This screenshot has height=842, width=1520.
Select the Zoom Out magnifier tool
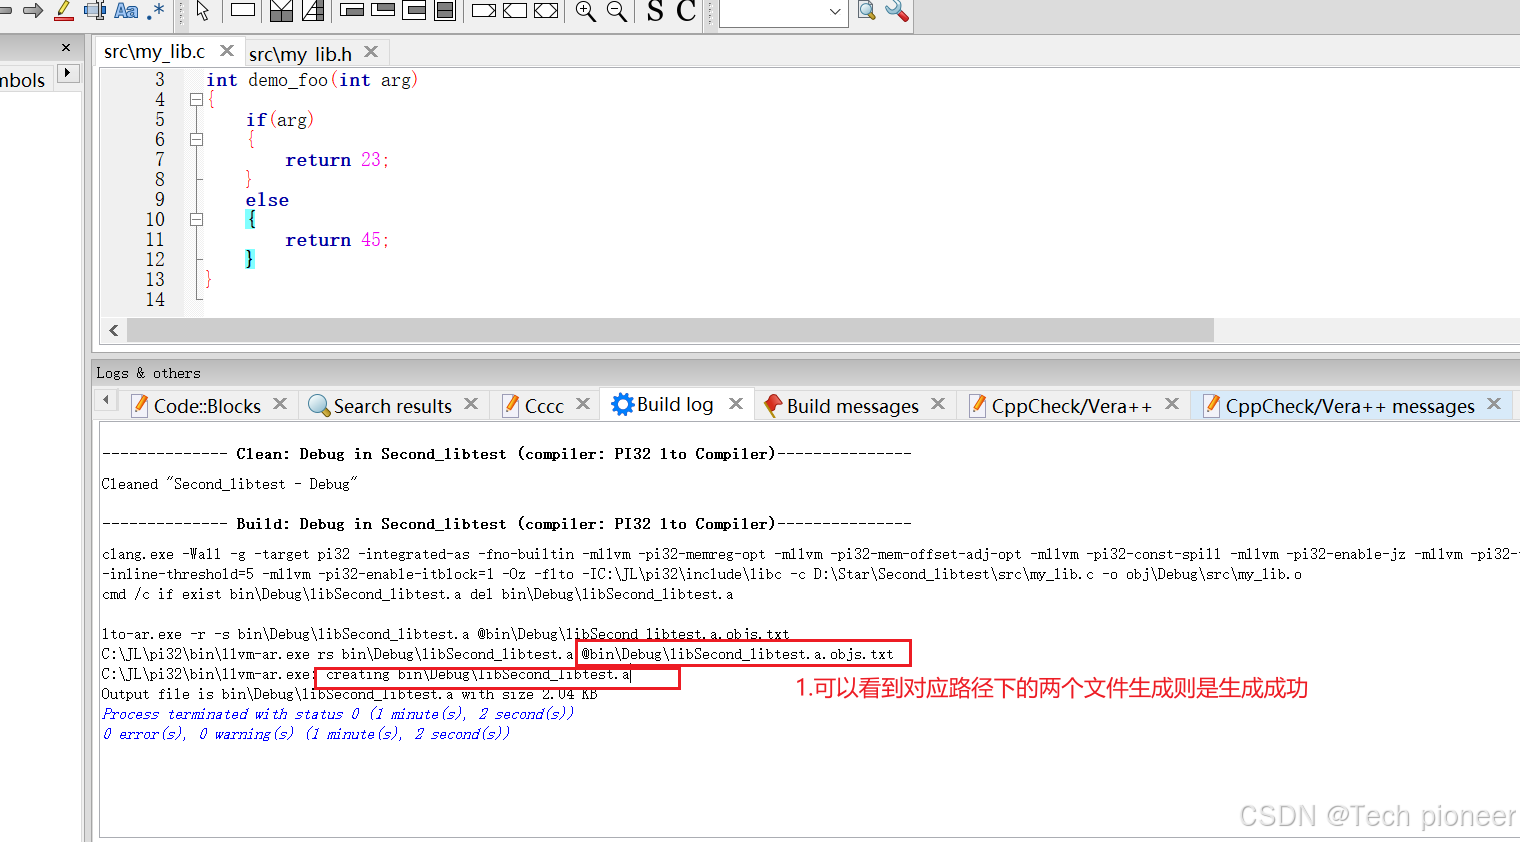pos(616,12)
